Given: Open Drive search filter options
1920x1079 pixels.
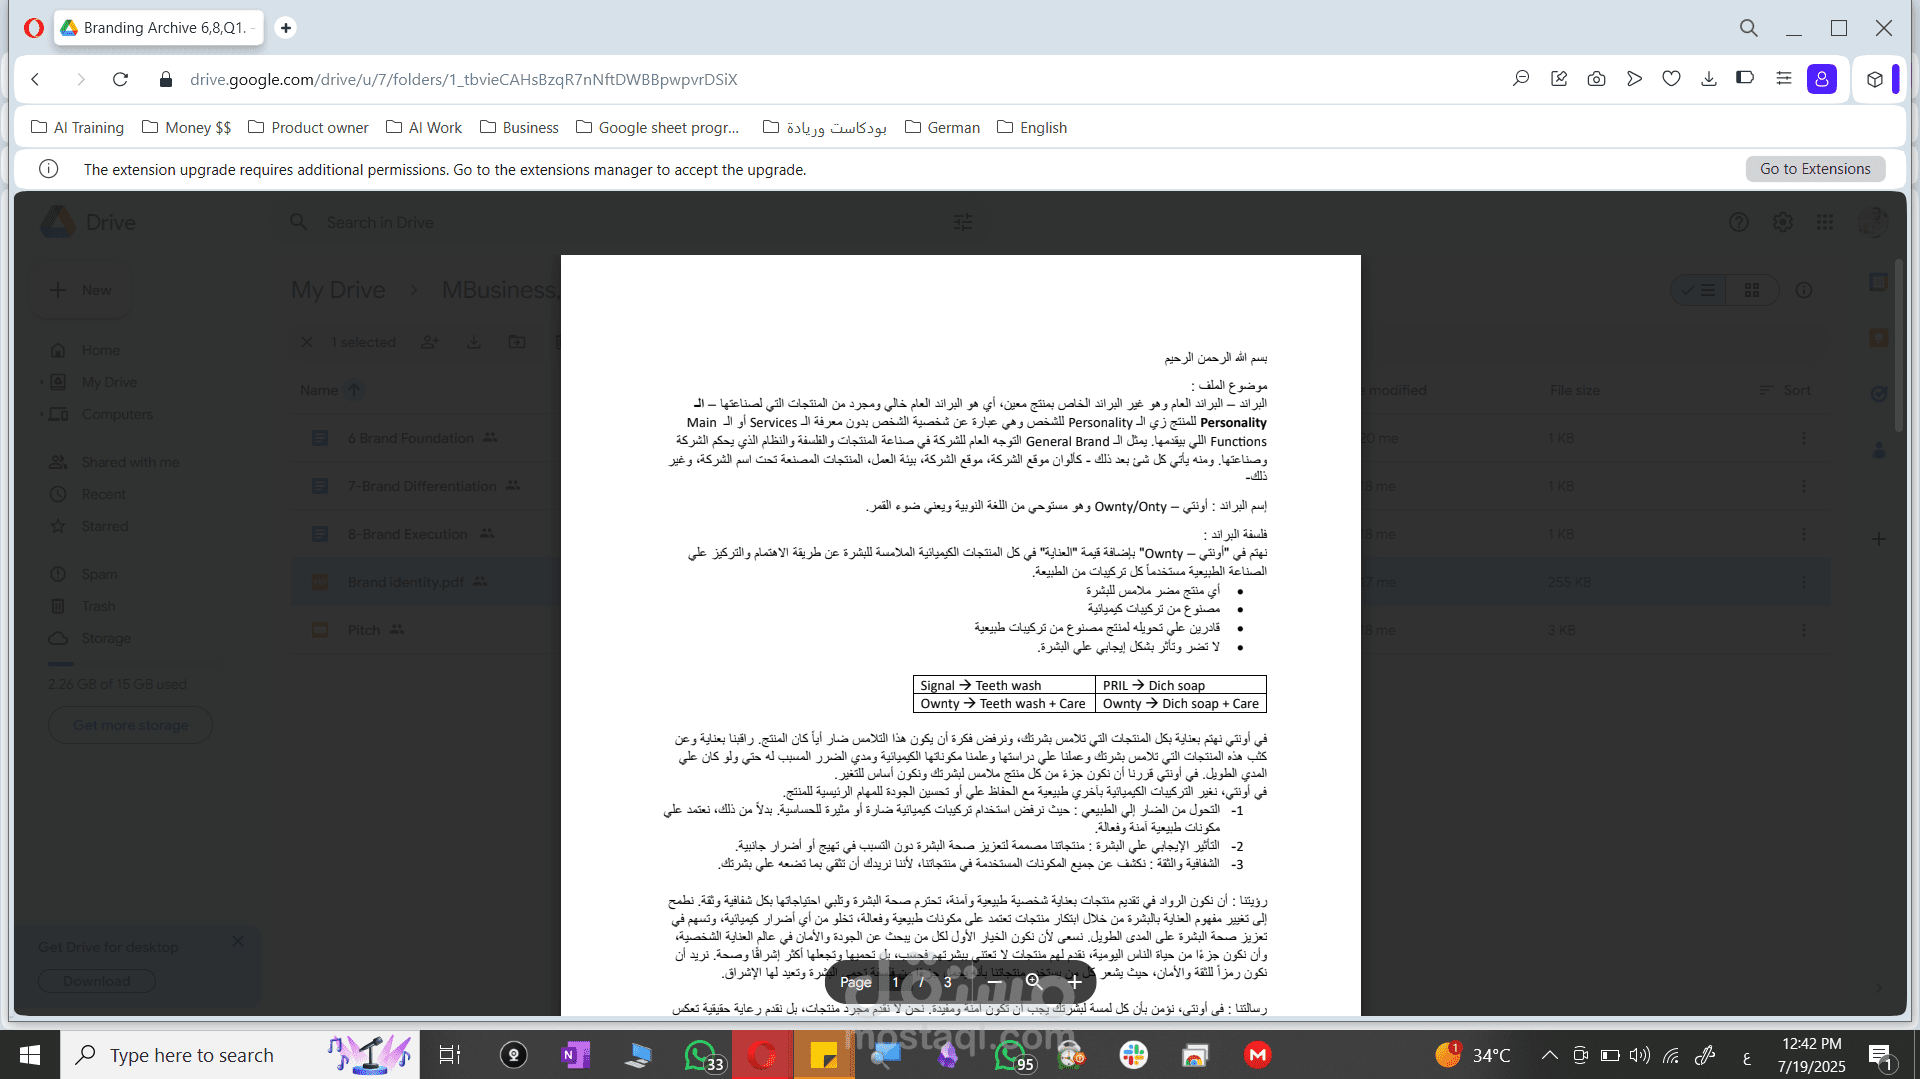Looking at the screenshot, I should tap(963, 222).
